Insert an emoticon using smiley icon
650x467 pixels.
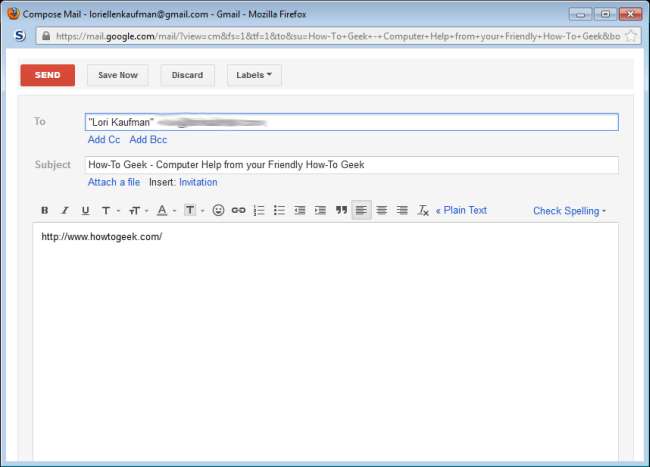pyautogui.click(x=218, y=211)
